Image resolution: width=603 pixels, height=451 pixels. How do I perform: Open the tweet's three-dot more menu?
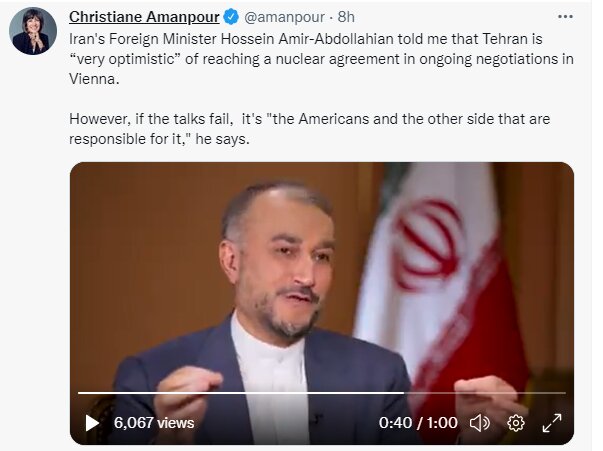tap(565, 17)
